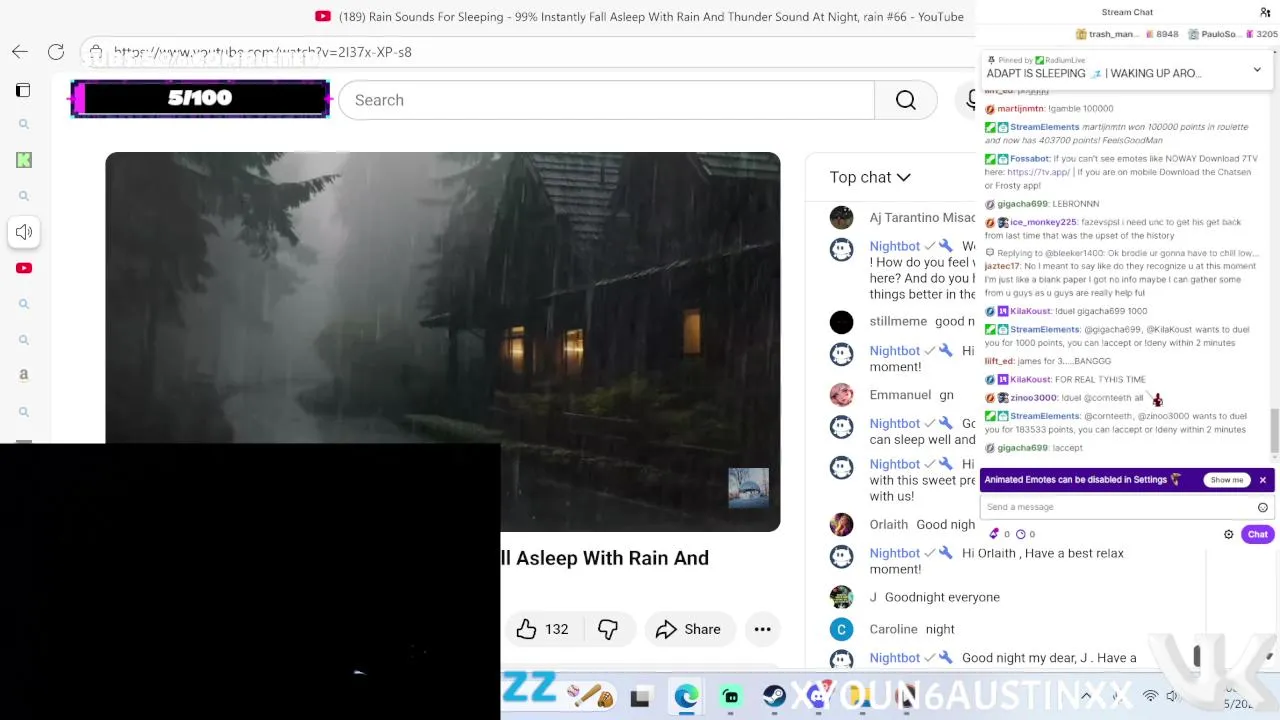
Task: Open Microsoft Edge from the taskbar
Action: [x=686, y=697]
